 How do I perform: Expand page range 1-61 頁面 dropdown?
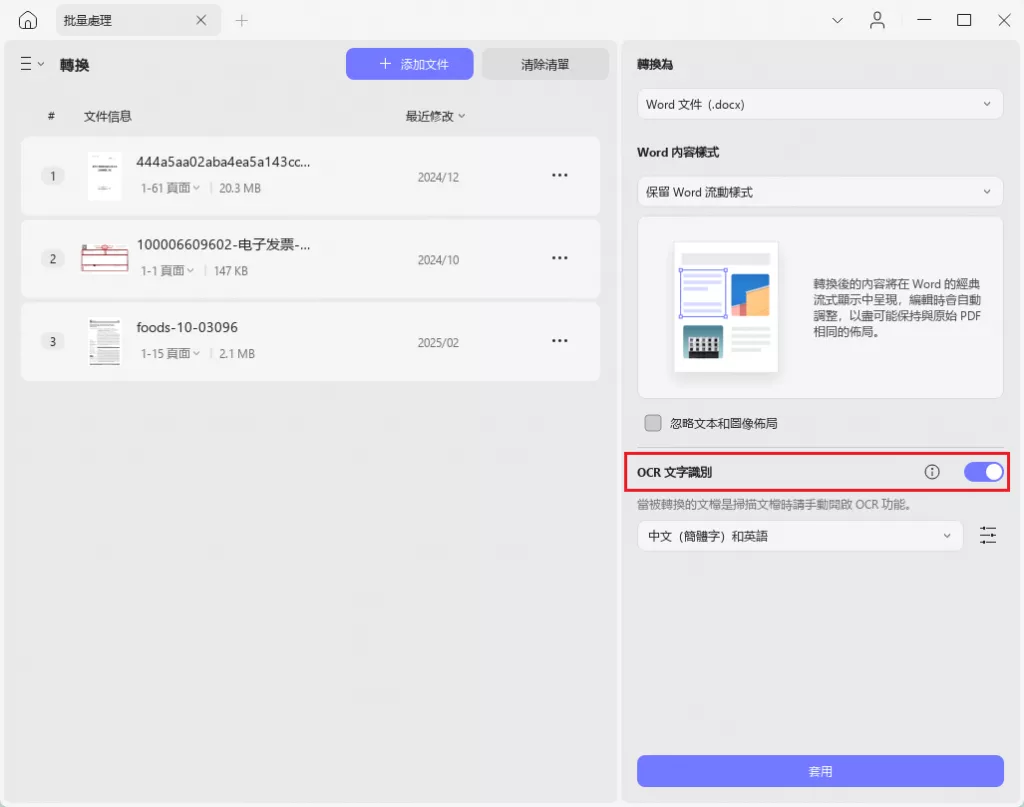[170, 188]
